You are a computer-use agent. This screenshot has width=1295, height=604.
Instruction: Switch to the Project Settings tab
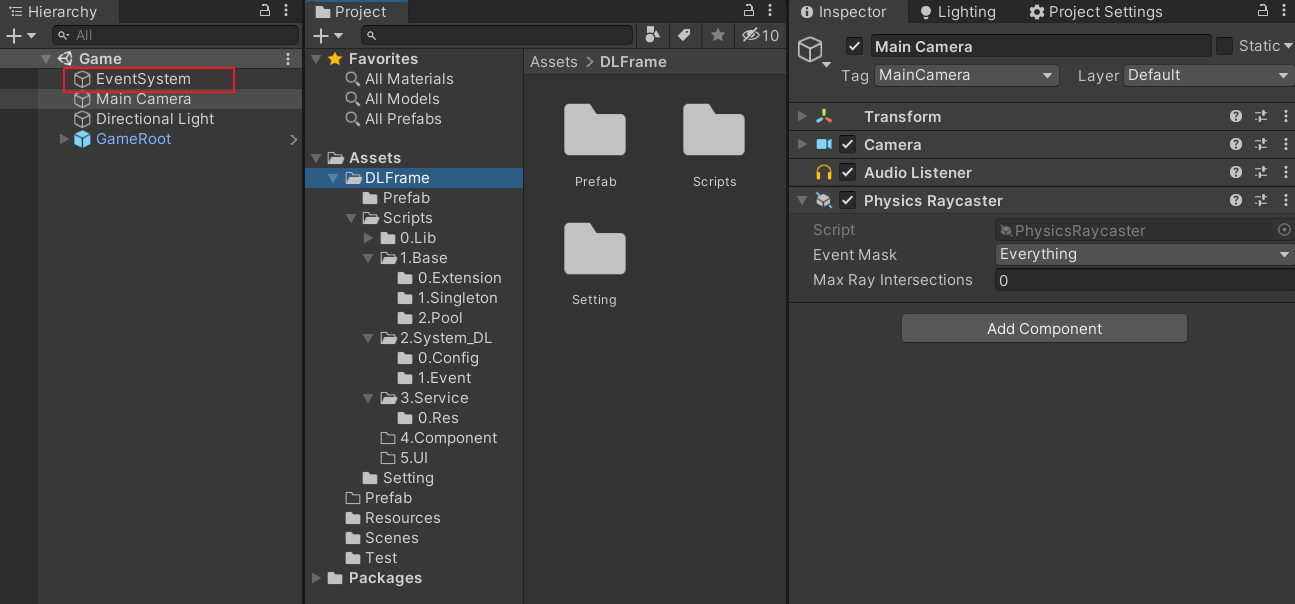coord(1095,12)
